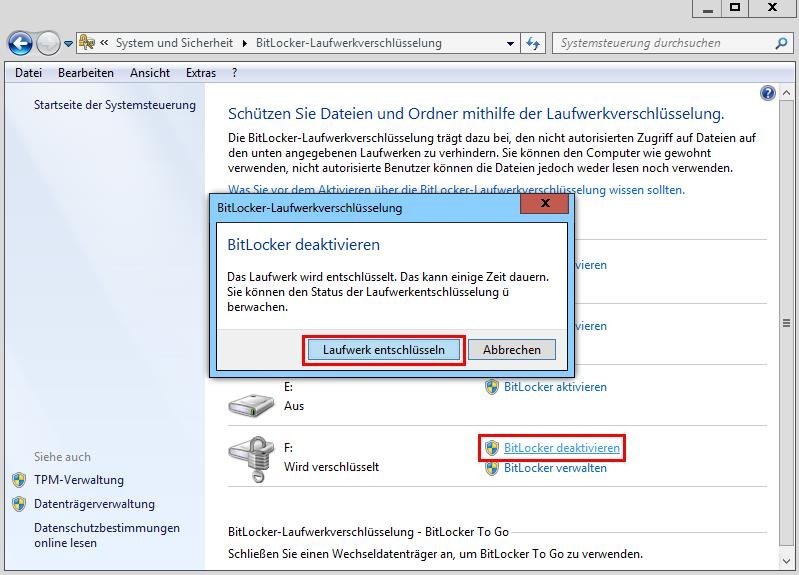Close the BitLocker dialog with the red X
Screen dimensions: 799x575
click(544, 203)
